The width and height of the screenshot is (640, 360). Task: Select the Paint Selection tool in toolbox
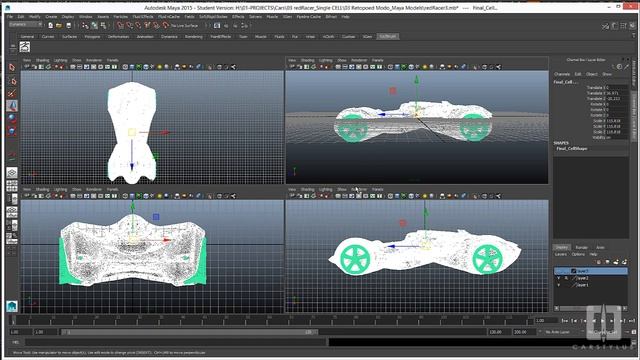point(12,93)
